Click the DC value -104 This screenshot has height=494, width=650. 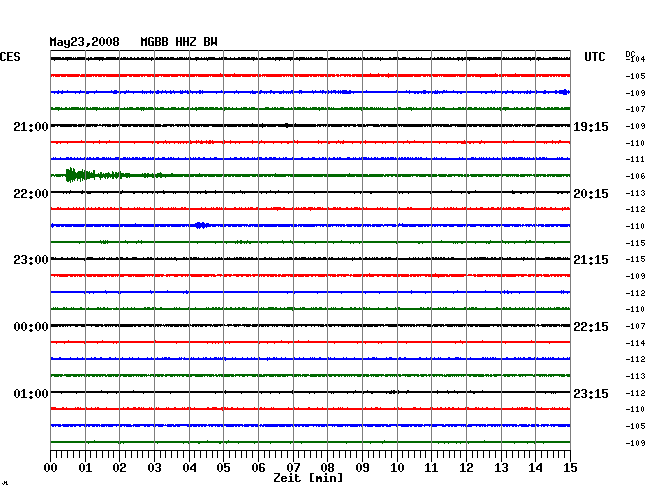point(635,59)
